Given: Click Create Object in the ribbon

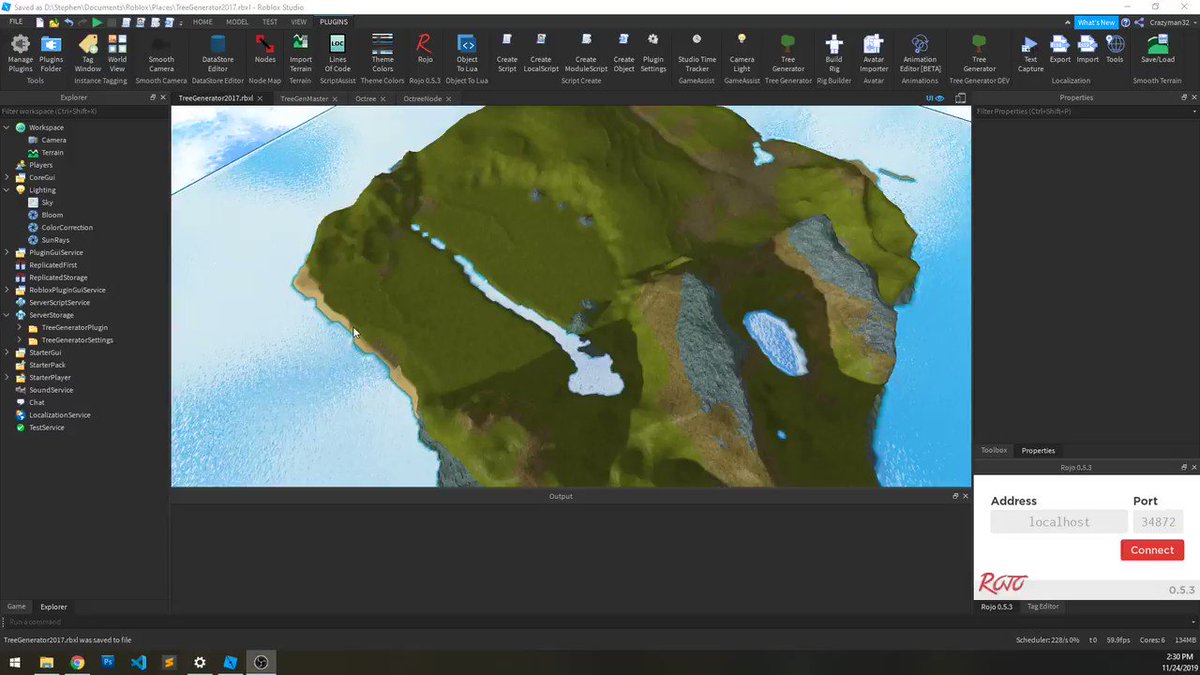Looking at the screenshot, I should coord(624,52).
